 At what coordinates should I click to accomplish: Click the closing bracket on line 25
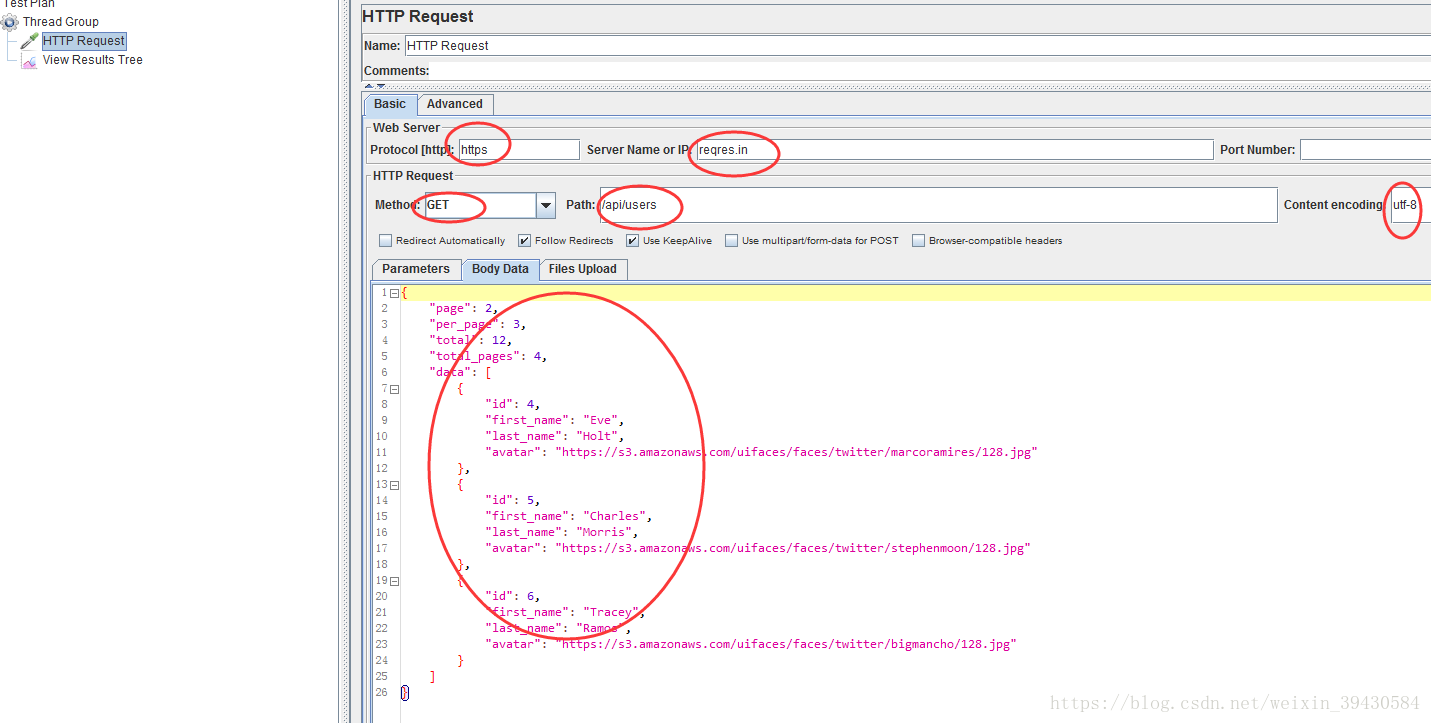click(x=432, y=677)
